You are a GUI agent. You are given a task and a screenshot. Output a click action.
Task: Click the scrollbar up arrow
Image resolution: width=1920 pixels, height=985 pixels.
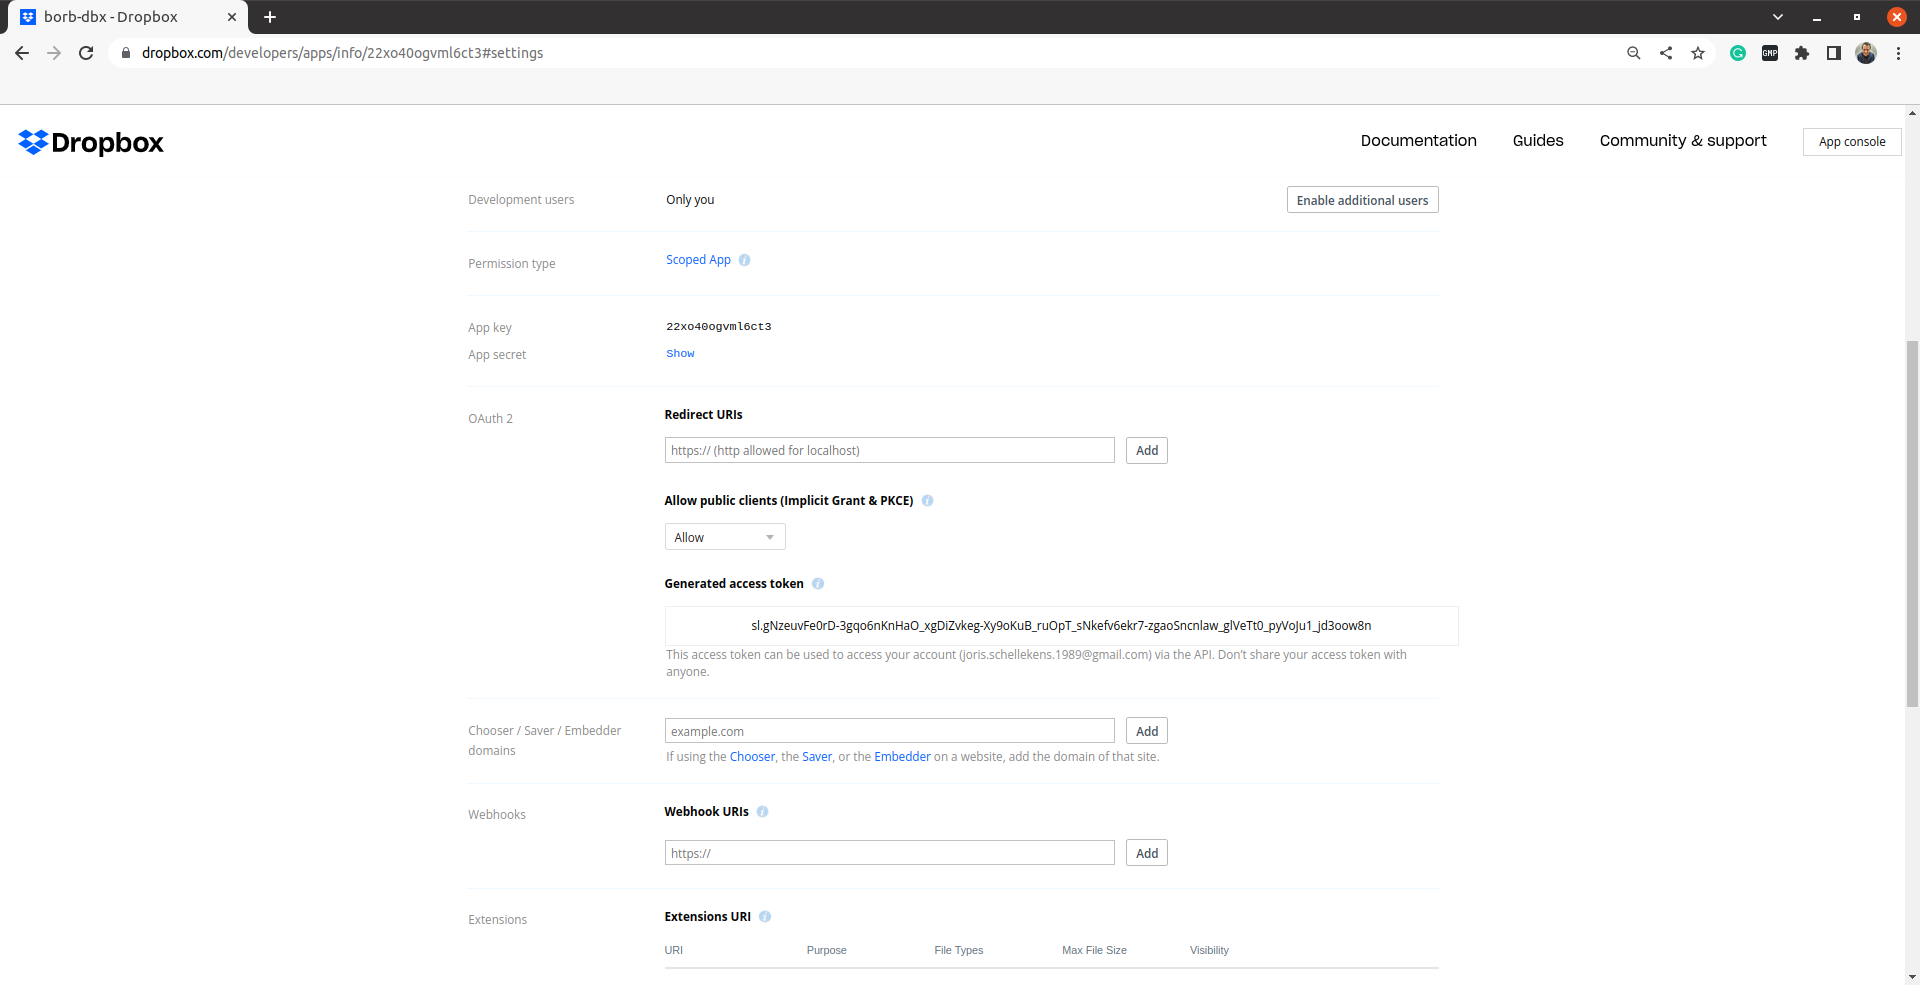(x=1912, y=112)
